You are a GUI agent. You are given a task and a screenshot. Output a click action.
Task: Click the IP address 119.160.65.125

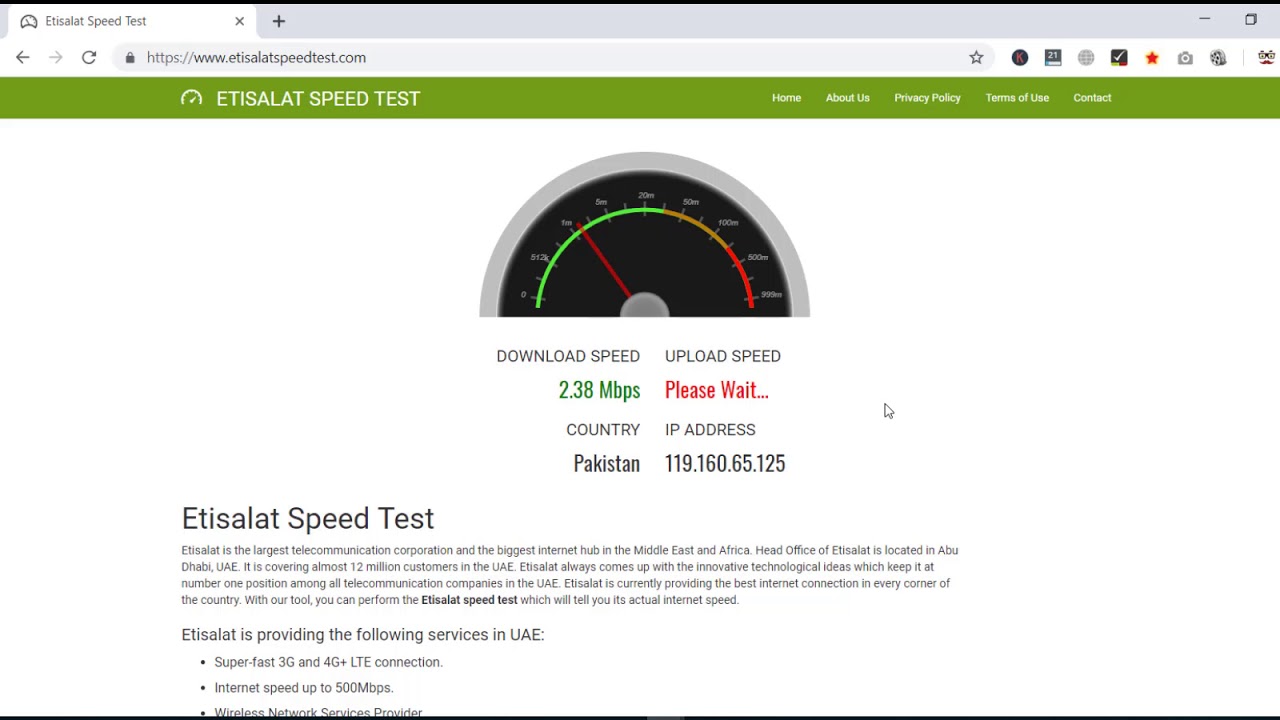pyautogui.click(x=725, y=463)
